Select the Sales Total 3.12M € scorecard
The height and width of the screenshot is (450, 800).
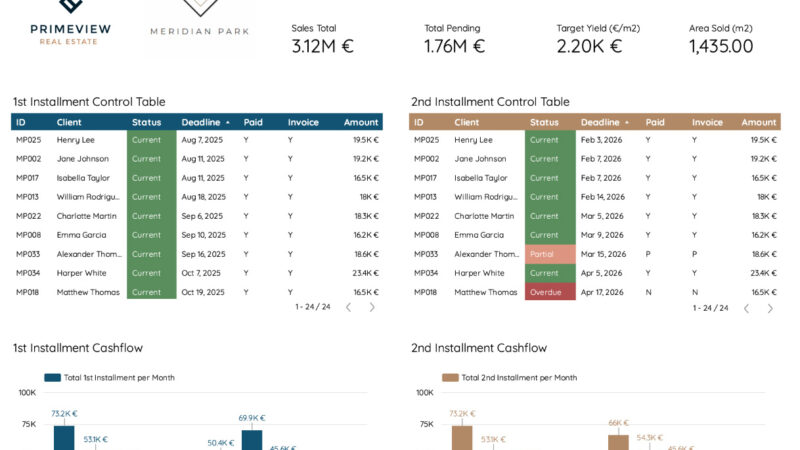point(322,39)
